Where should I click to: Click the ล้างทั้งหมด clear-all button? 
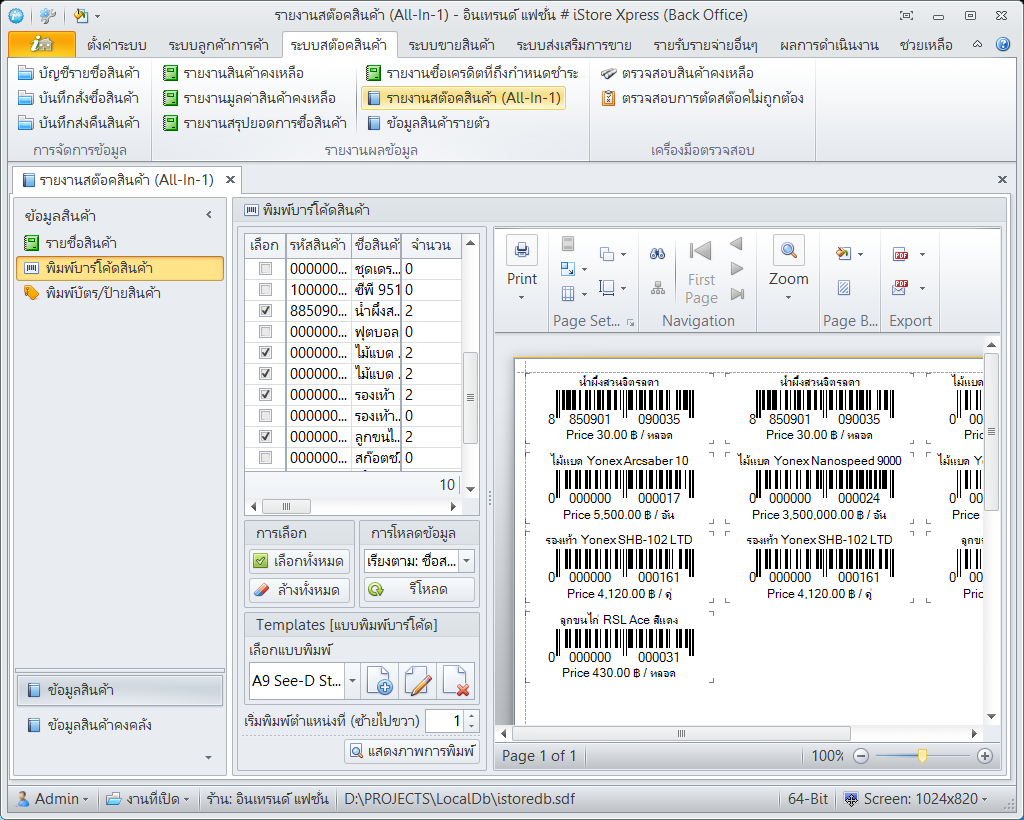(x=299, y=590)
